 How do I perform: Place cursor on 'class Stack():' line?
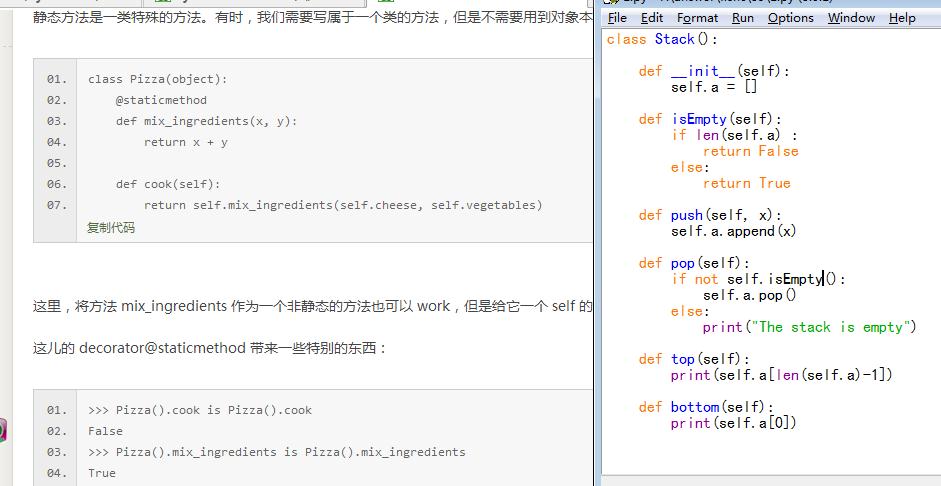(662, 39)
